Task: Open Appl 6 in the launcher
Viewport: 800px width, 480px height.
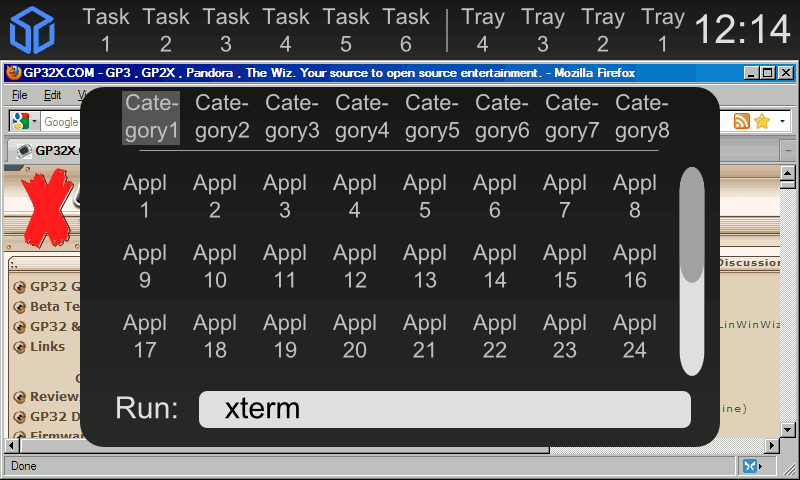Action: pyautogui.click(x=495, y=196)
